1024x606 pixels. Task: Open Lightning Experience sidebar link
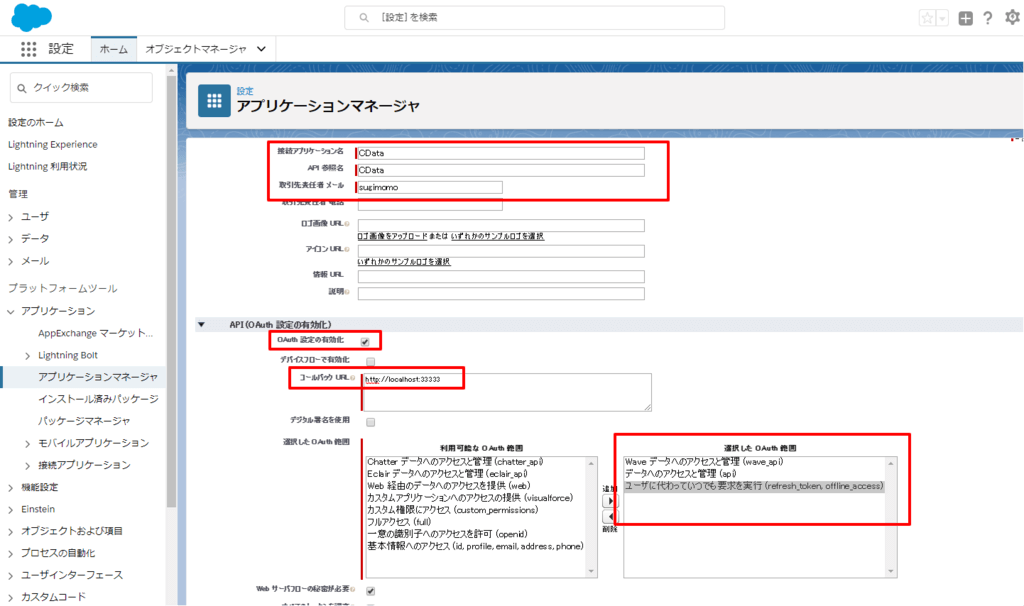click(52, 144)
